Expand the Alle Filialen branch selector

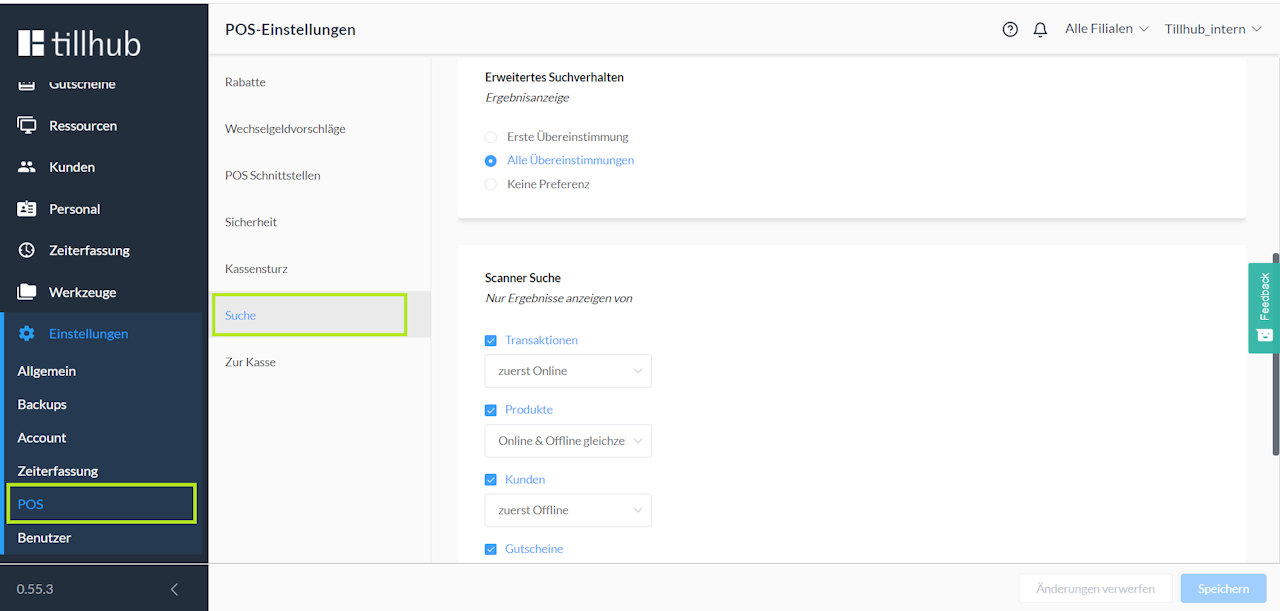pos(1106,29)
